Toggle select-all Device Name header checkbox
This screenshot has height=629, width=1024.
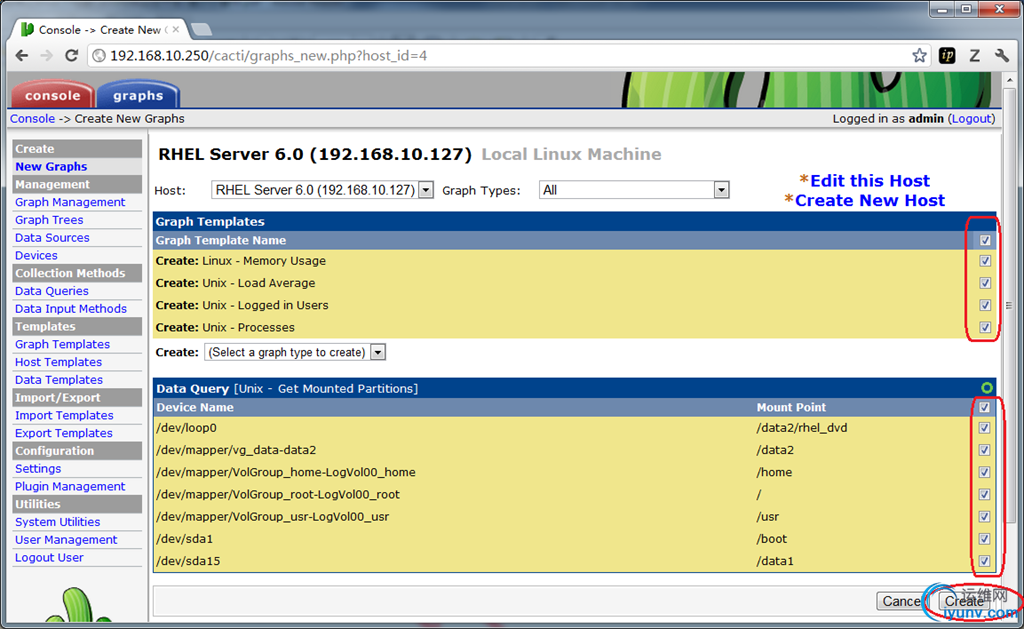click(x=985, y=407)
